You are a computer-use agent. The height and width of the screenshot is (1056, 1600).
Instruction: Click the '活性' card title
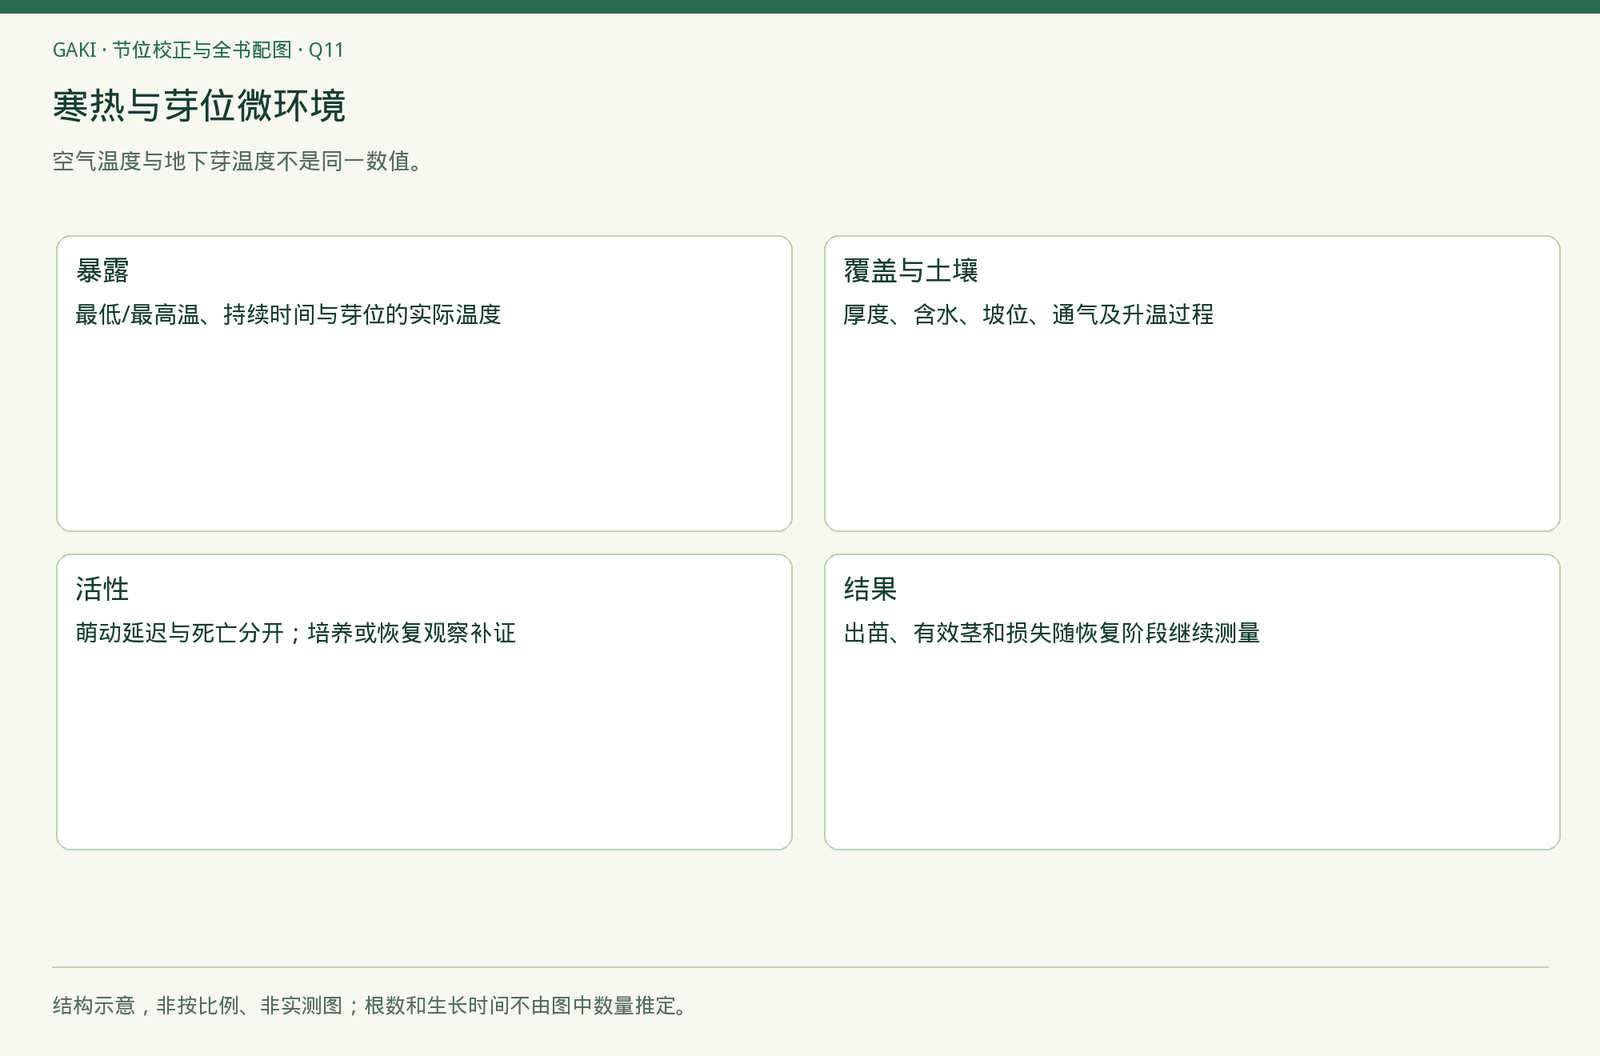(x=102, y=589)
